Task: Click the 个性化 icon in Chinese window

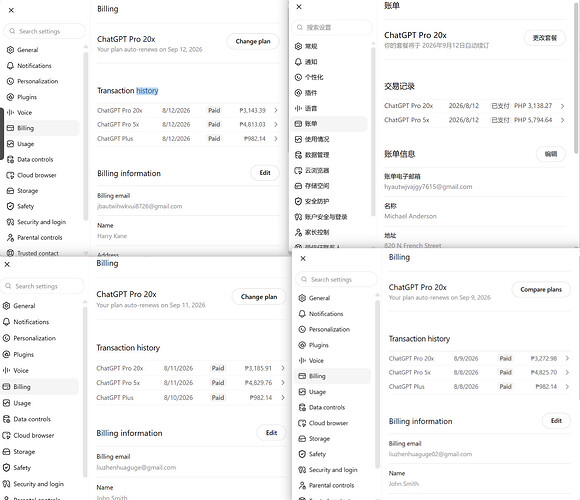Action: 298,77
